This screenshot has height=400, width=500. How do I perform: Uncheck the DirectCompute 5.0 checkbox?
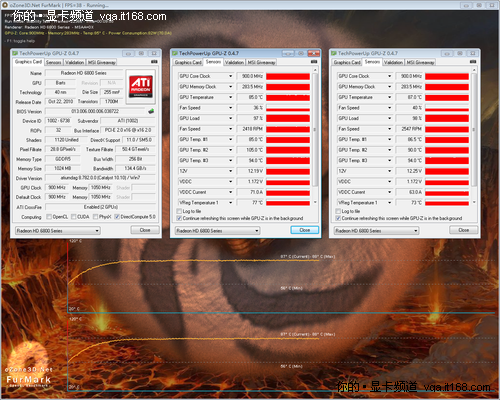pyautogui.click(x=117, y=217)
